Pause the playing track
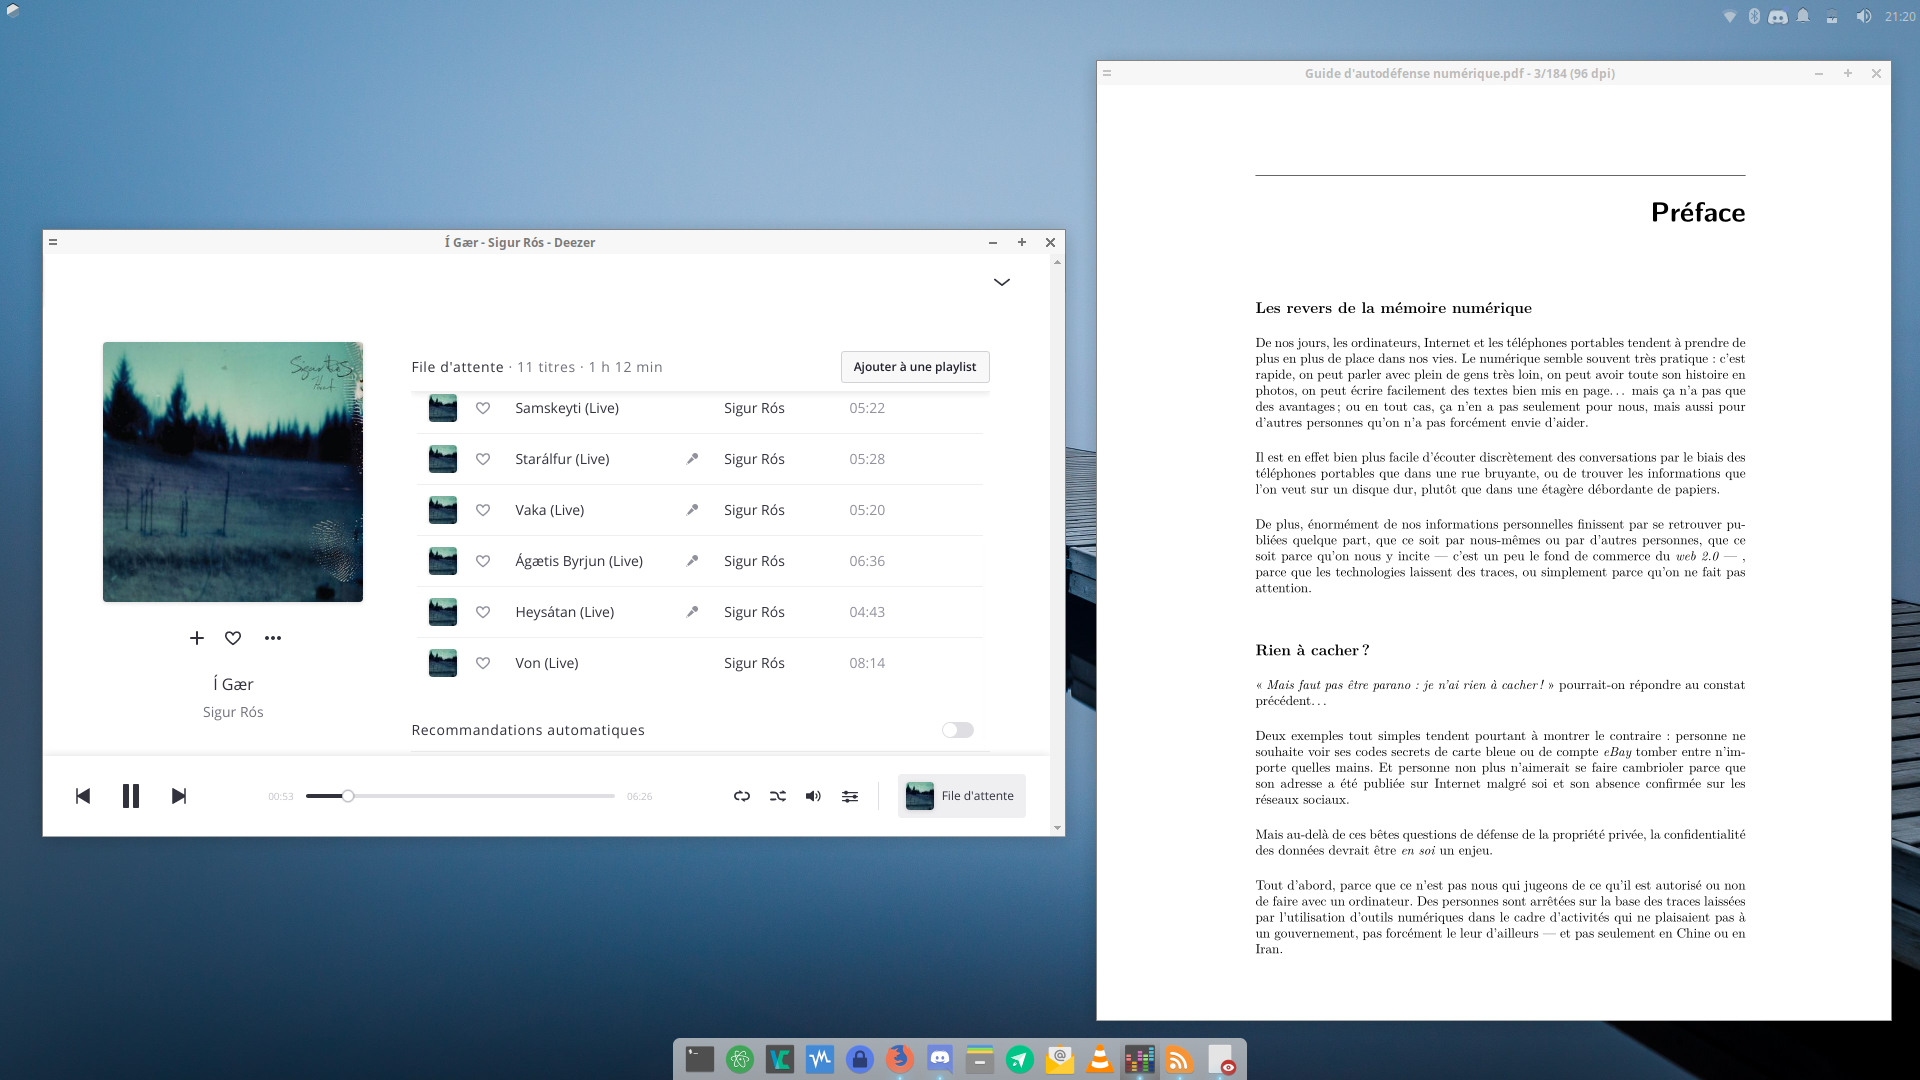 pos(131,796)
